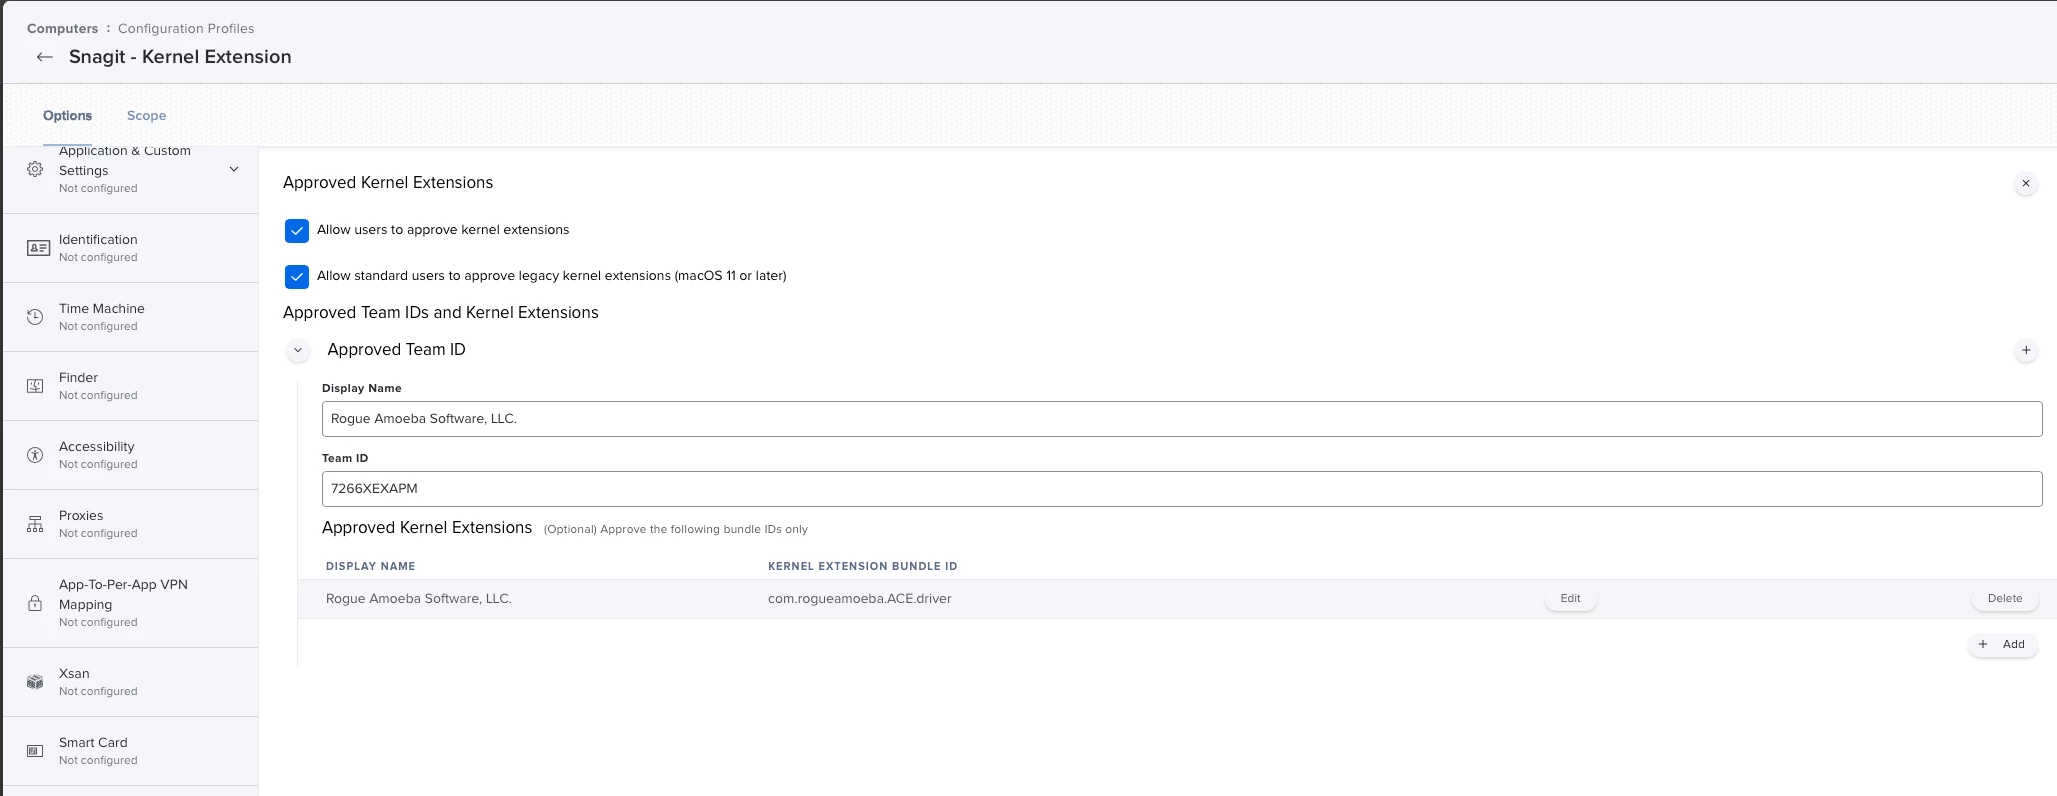Delete the com.rogueamoeba.ACE.driver row
This screenshot has width=2057, height=796.
click(x=2004, y=599)
